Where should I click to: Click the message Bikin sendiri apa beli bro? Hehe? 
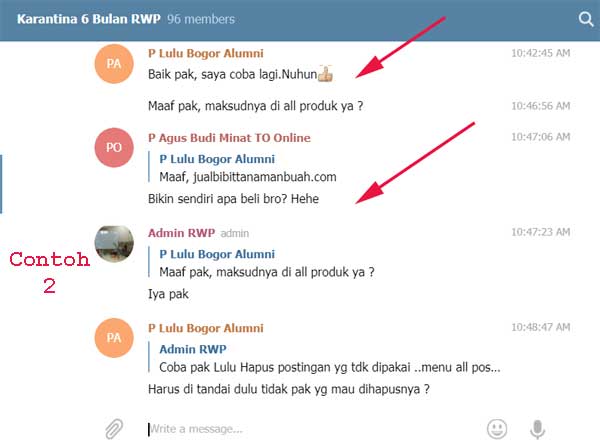pyautogui.click(x=233, y=199)
